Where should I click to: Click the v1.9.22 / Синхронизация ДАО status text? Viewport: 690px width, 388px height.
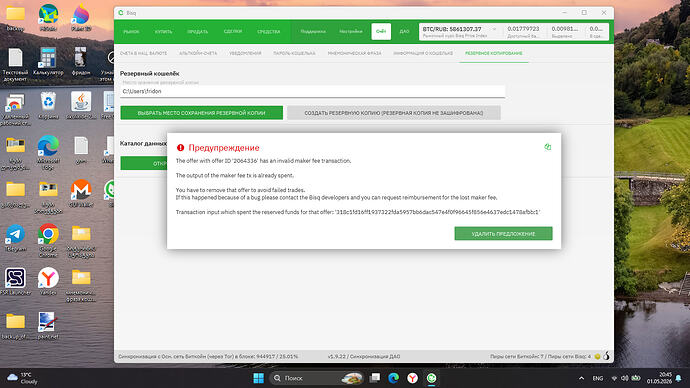pos(364,356)
